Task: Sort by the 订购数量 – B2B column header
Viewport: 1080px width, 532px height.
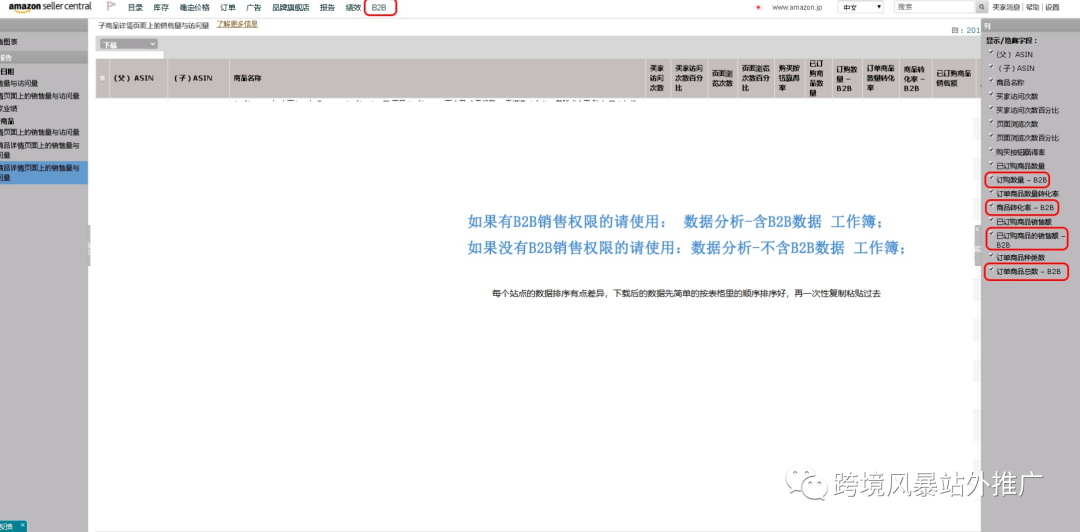Action: click(847, 79)
